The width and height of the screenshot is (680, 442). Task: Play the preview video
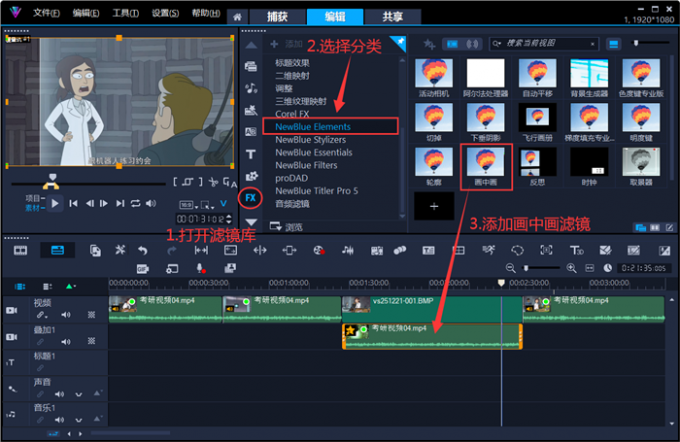click(x=56, y=204)
